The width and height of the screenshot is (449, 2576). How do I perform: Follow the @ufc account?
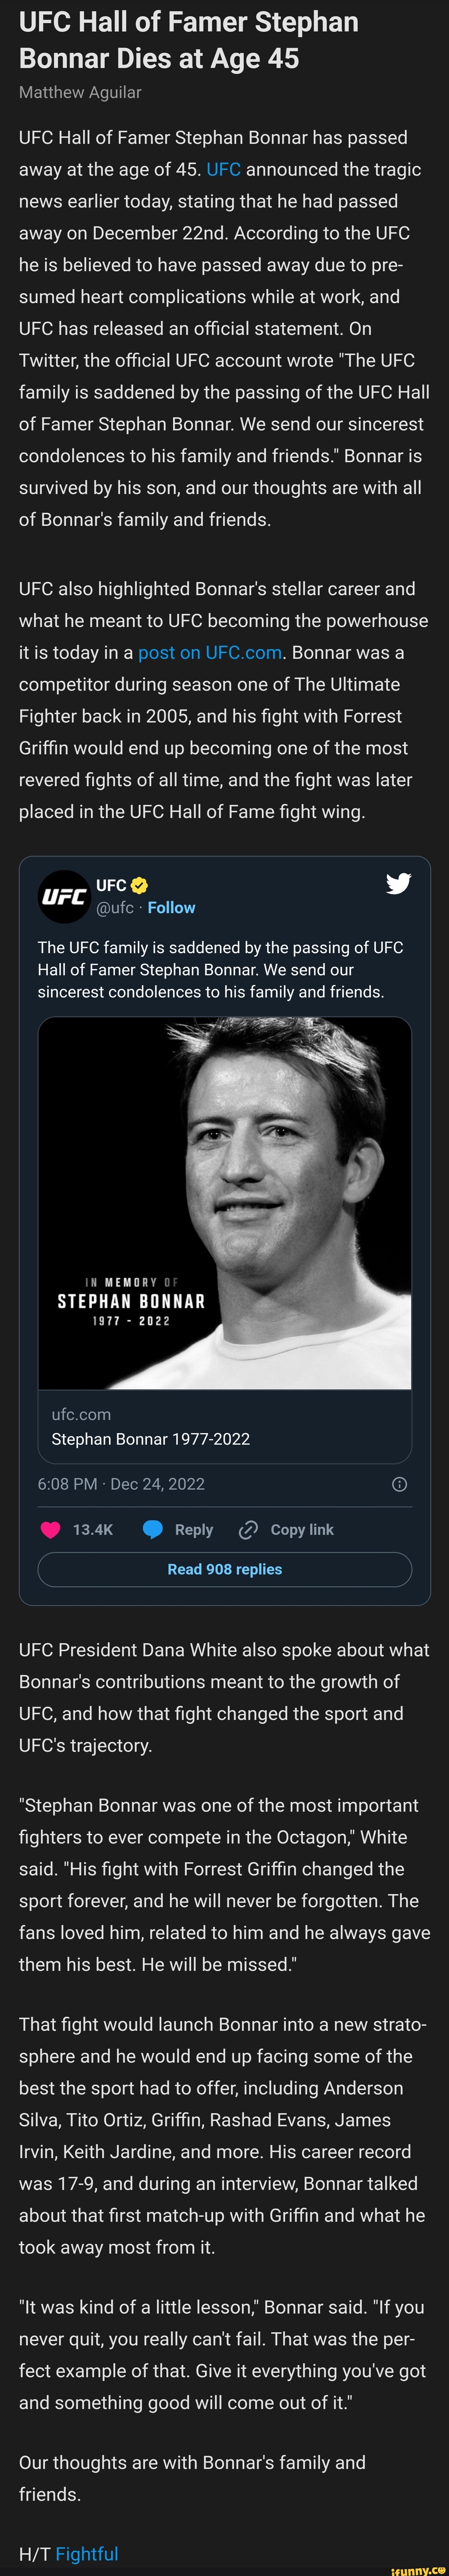pos(172,908)
